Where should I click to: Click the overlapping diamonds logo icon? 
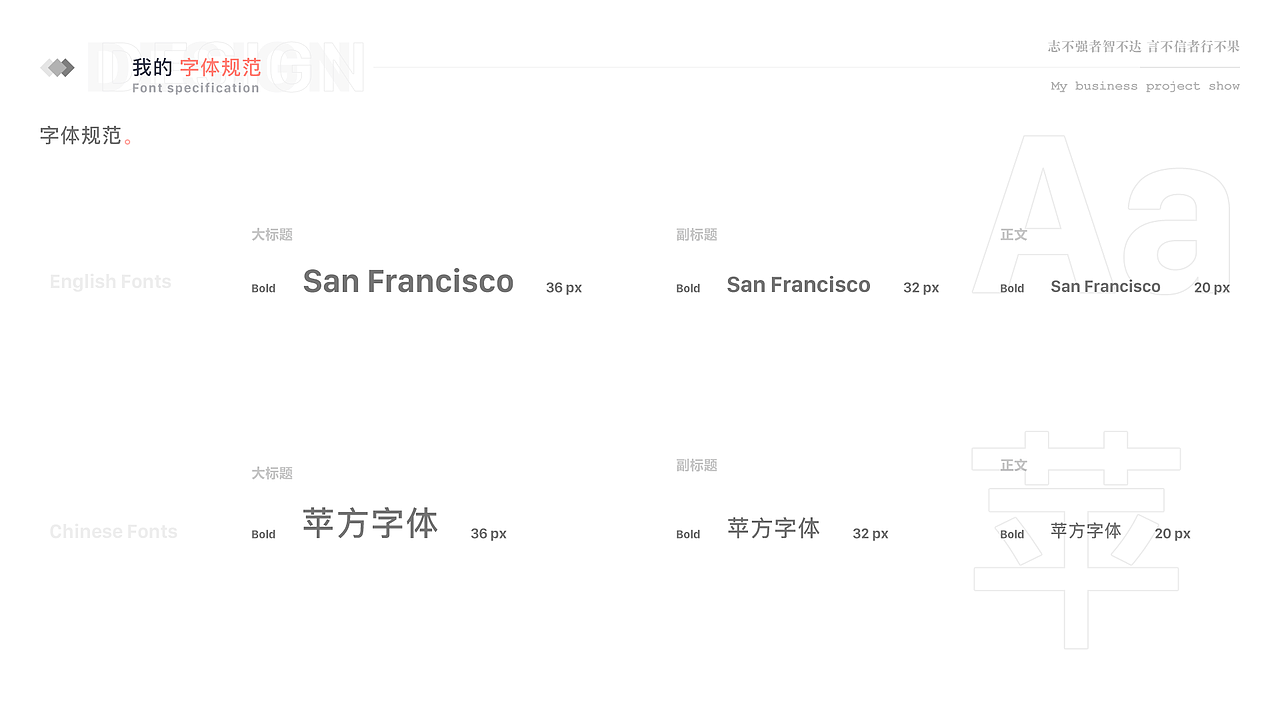[58, 67]
